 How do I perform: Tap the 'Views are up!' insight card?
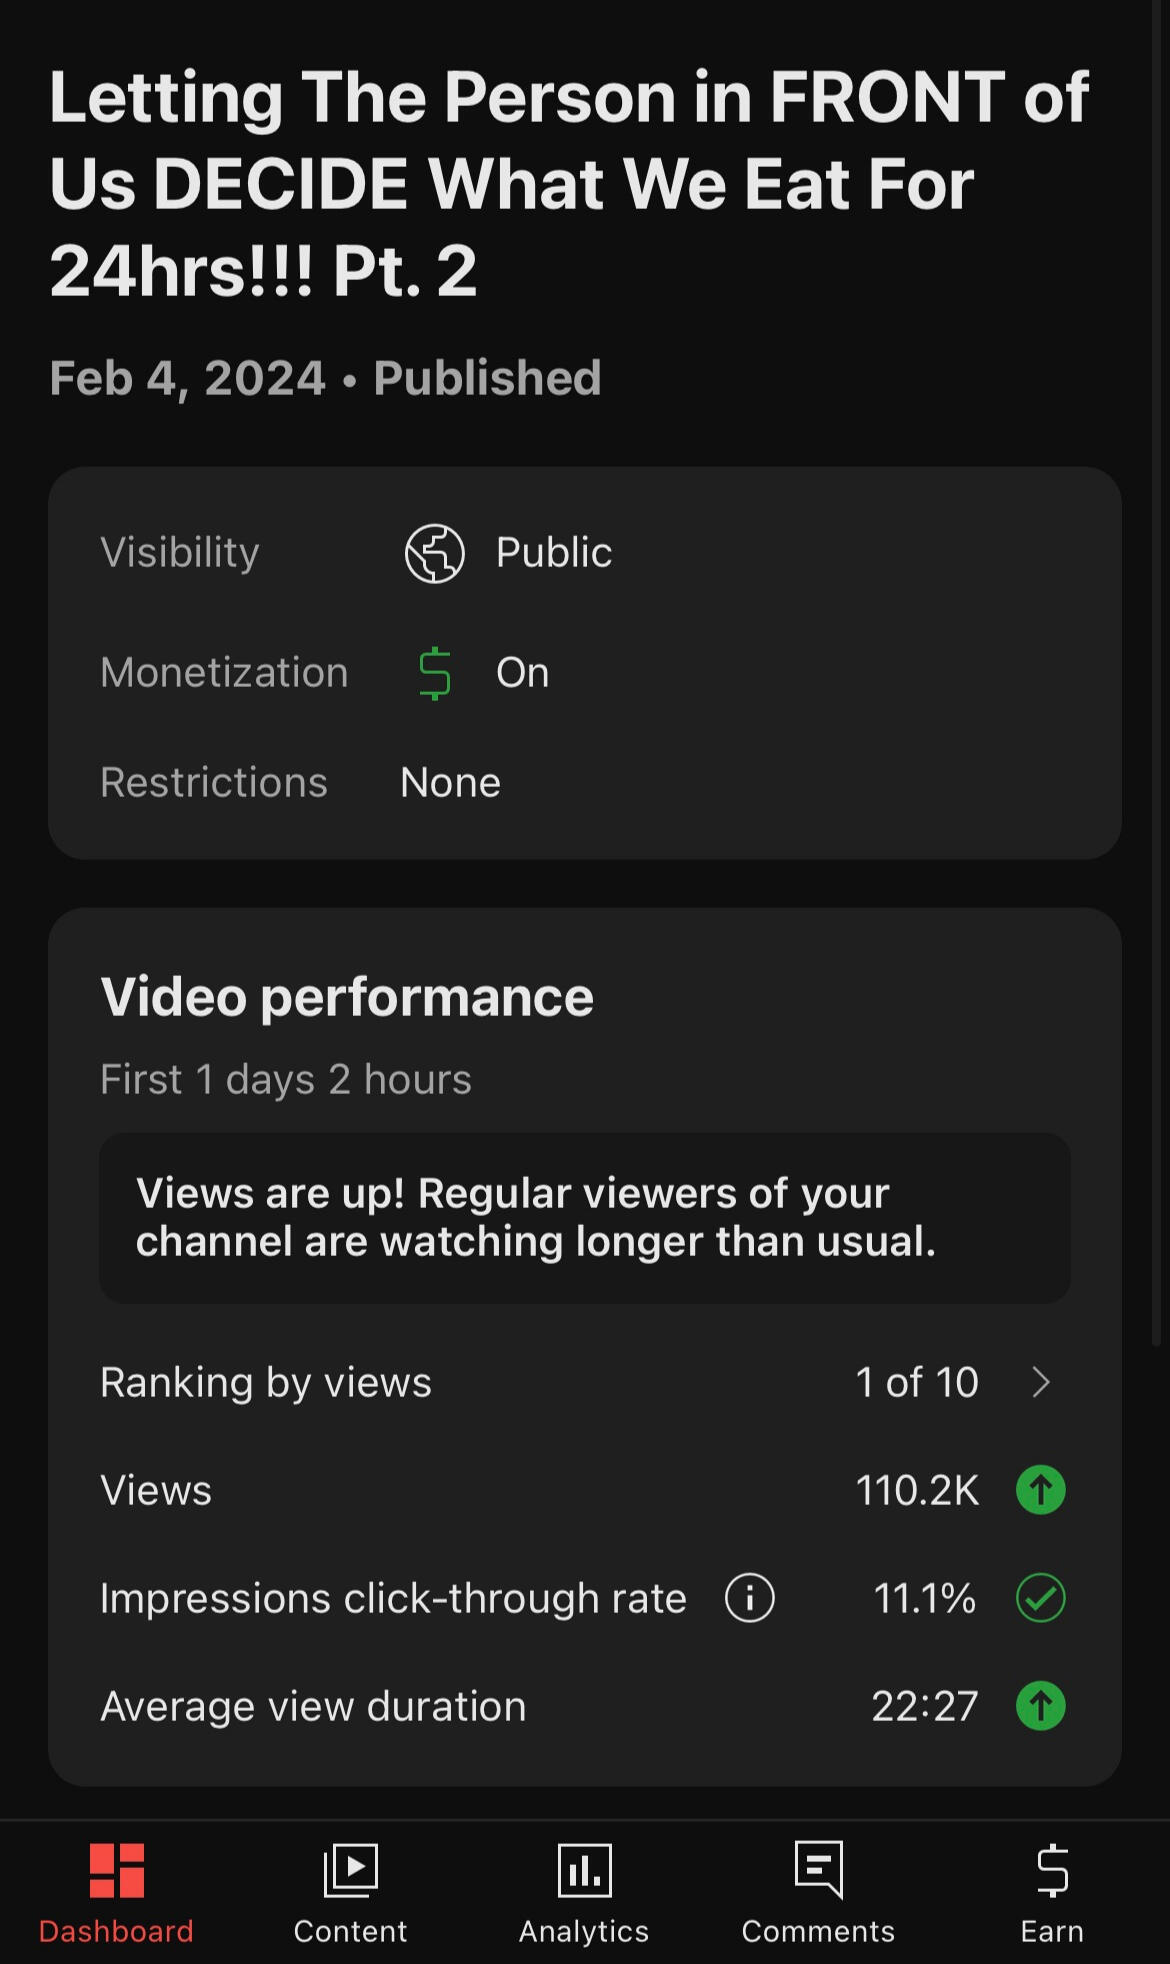click(584, 1217)
